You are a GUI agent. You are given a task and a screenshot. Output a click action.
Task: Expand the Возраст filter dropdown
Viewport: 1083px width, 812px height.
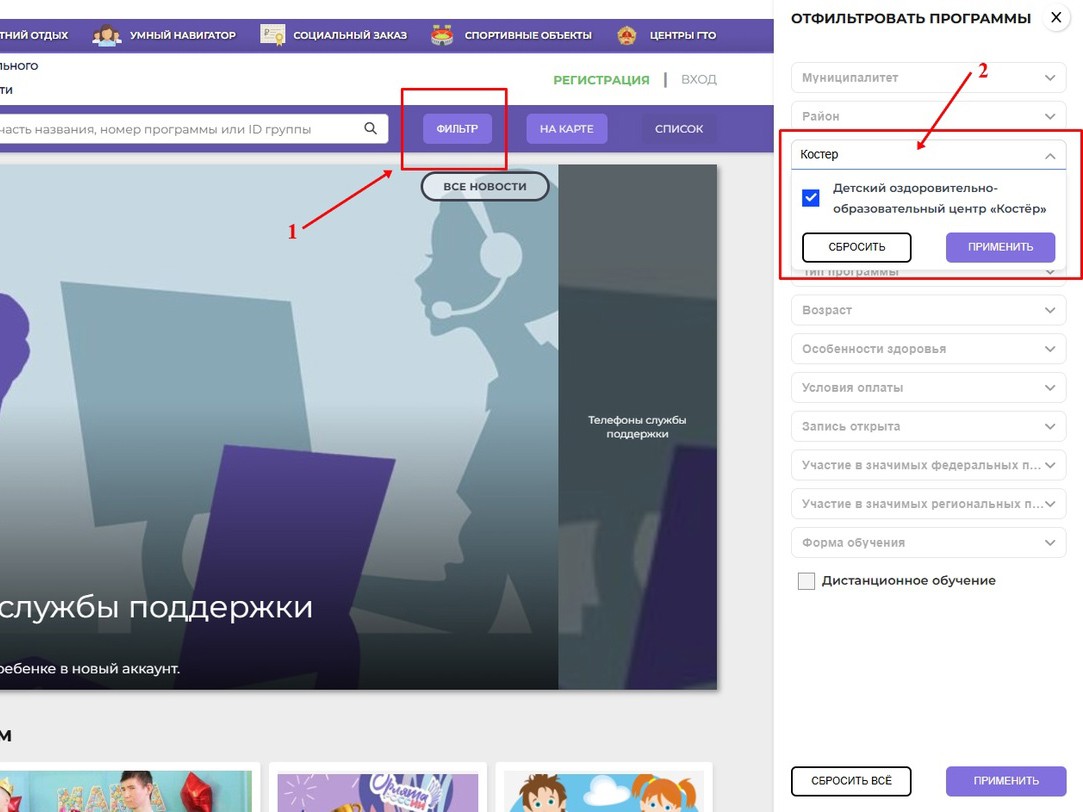[x=928, y=310]
